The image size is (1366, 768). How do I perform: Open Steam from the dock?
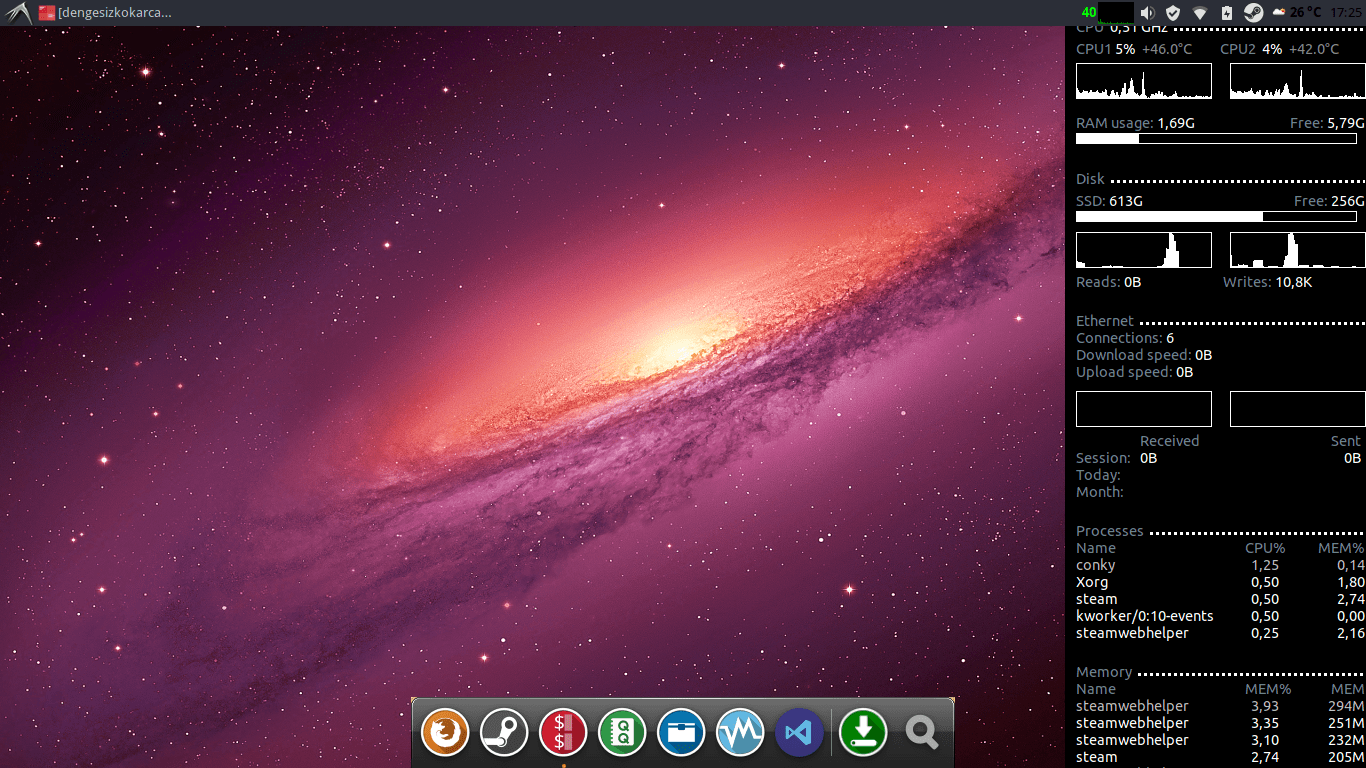coord(503,732)
